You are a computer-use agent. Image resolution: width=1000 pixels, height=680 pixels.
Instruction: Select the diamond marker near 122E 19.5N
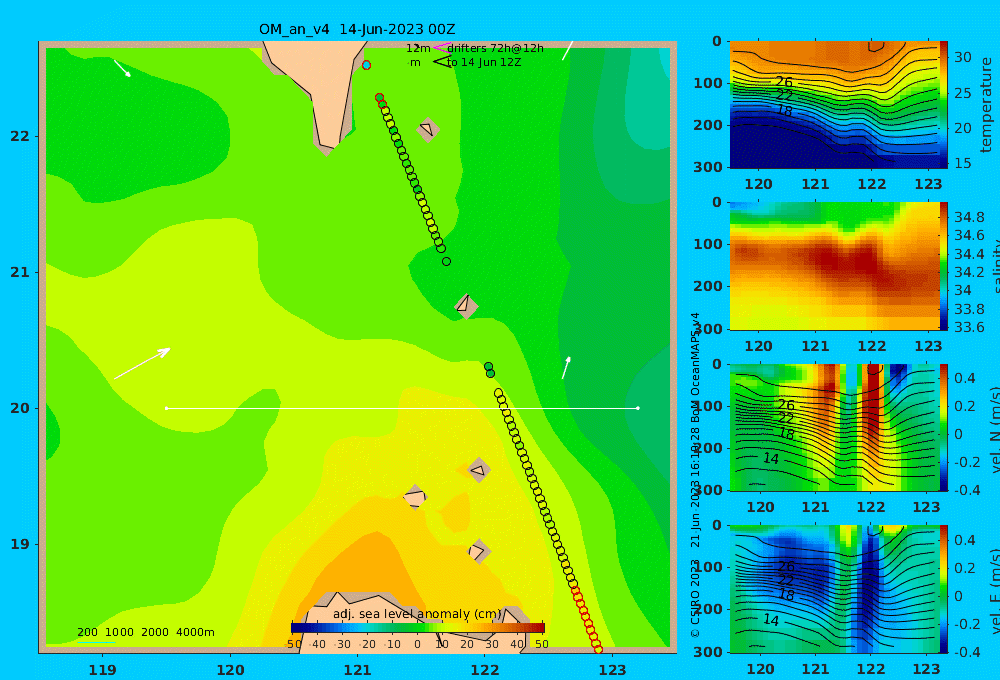click(x=478, y=470)
